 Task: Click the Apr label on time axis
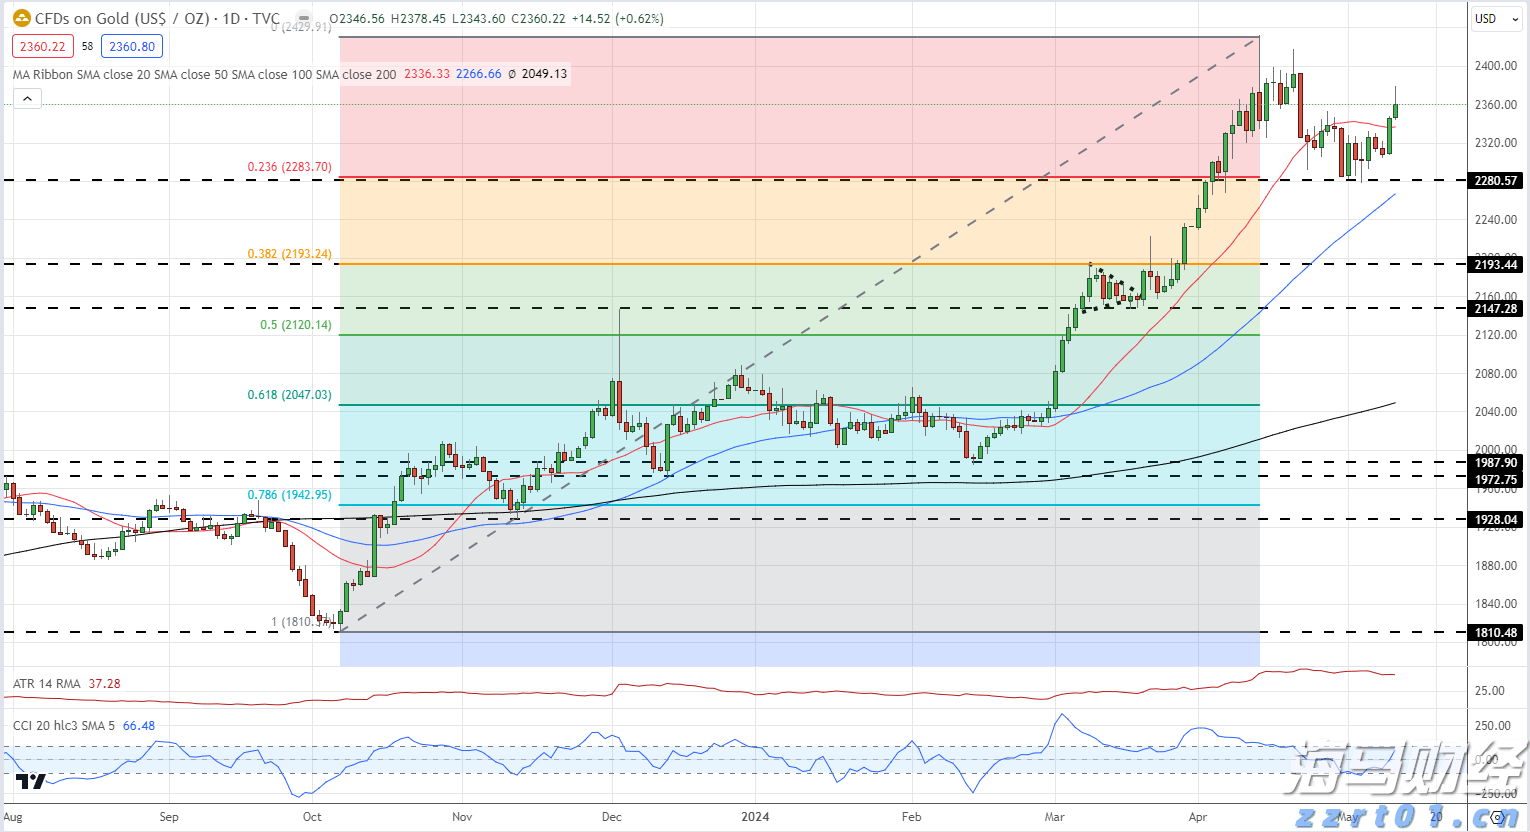tap(1198, 817)
